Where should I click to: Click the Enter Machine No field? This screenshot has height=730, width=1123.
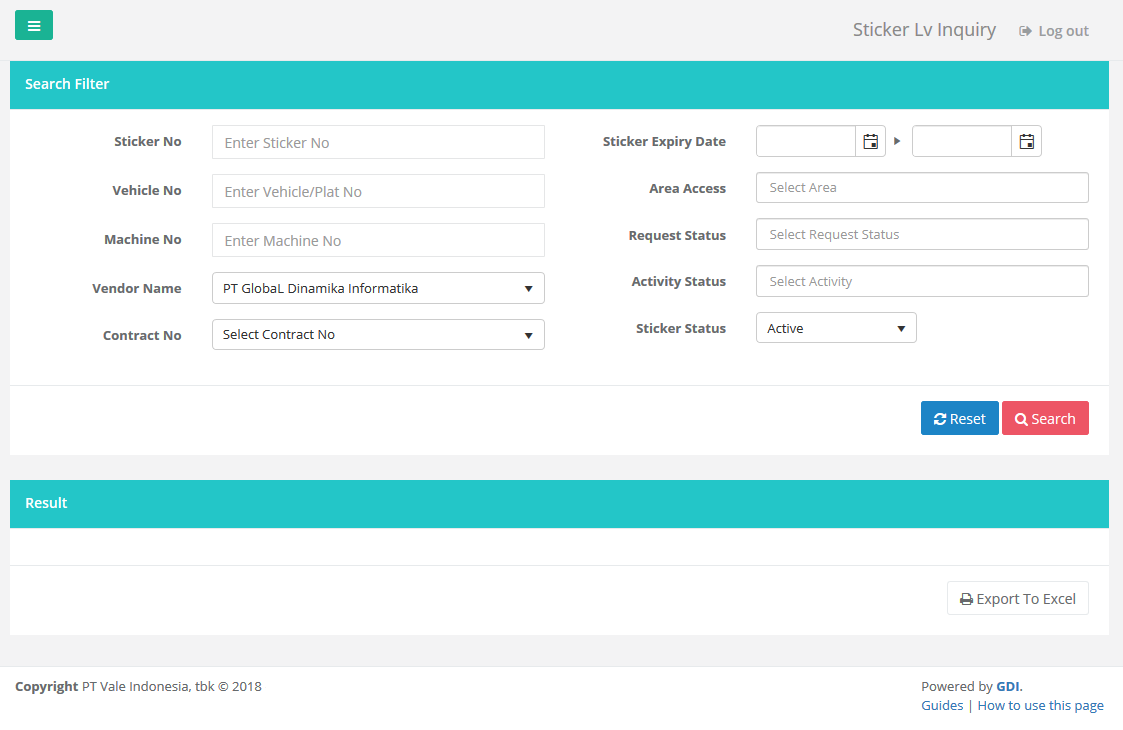tap(378, 240)
